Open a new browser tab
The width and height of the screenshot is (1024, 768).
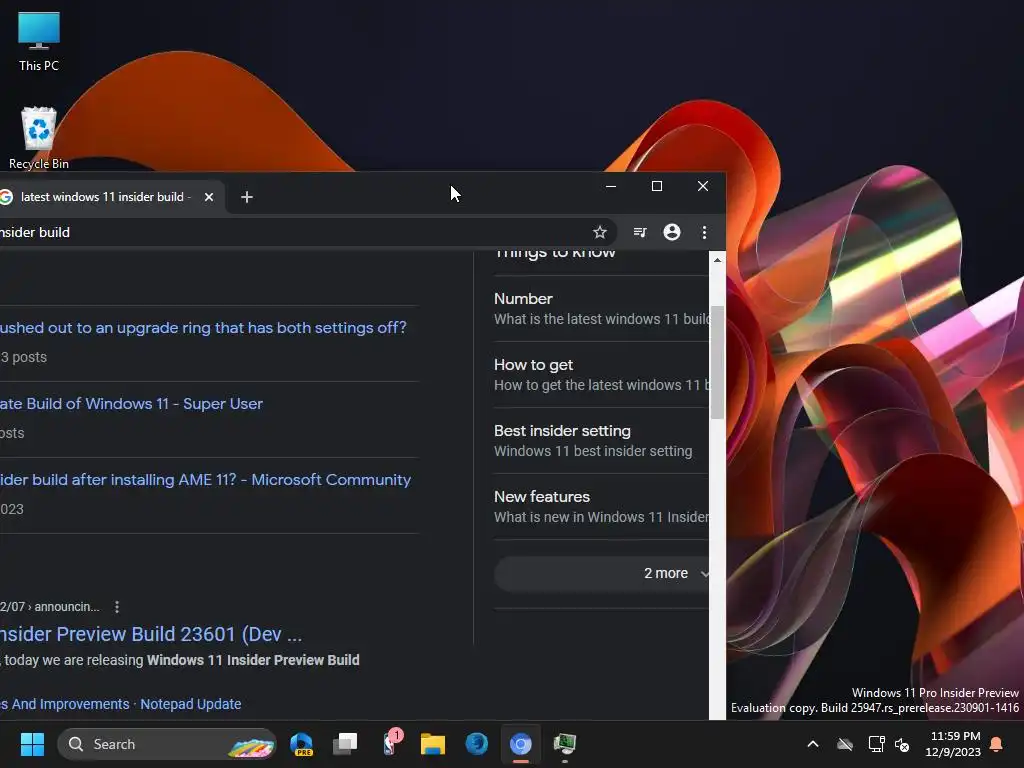pyautogui.click(x=247, y=197)
